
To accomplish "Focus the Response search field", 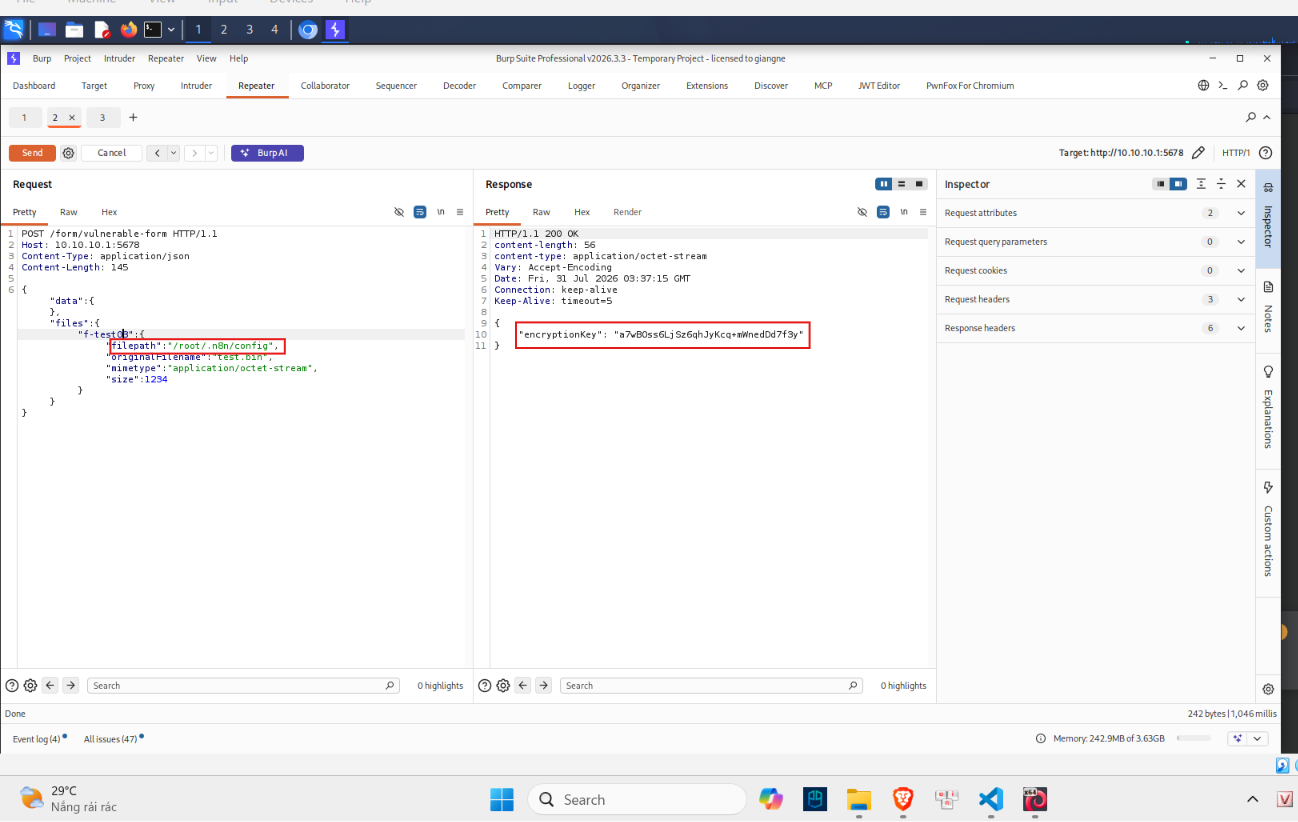I will click(712, 686).
